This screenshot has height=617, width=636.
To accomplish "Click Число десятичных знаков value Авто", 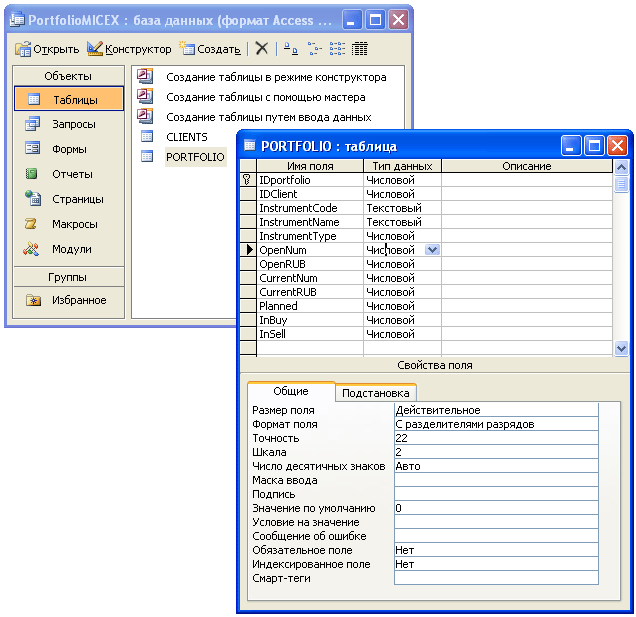I will pos(496,466).
